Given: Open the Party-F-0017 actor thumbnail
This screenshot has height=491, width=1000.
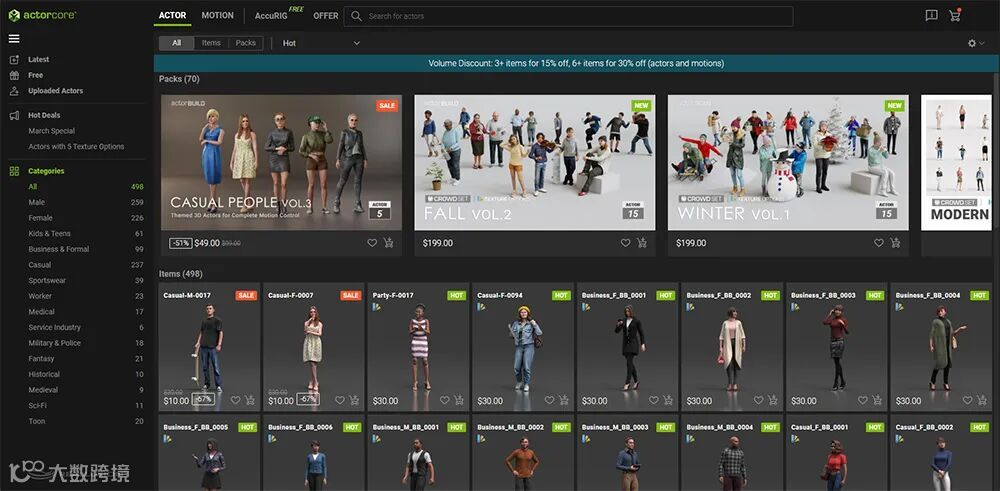Looking at the screenshot, I should (418, 348).
